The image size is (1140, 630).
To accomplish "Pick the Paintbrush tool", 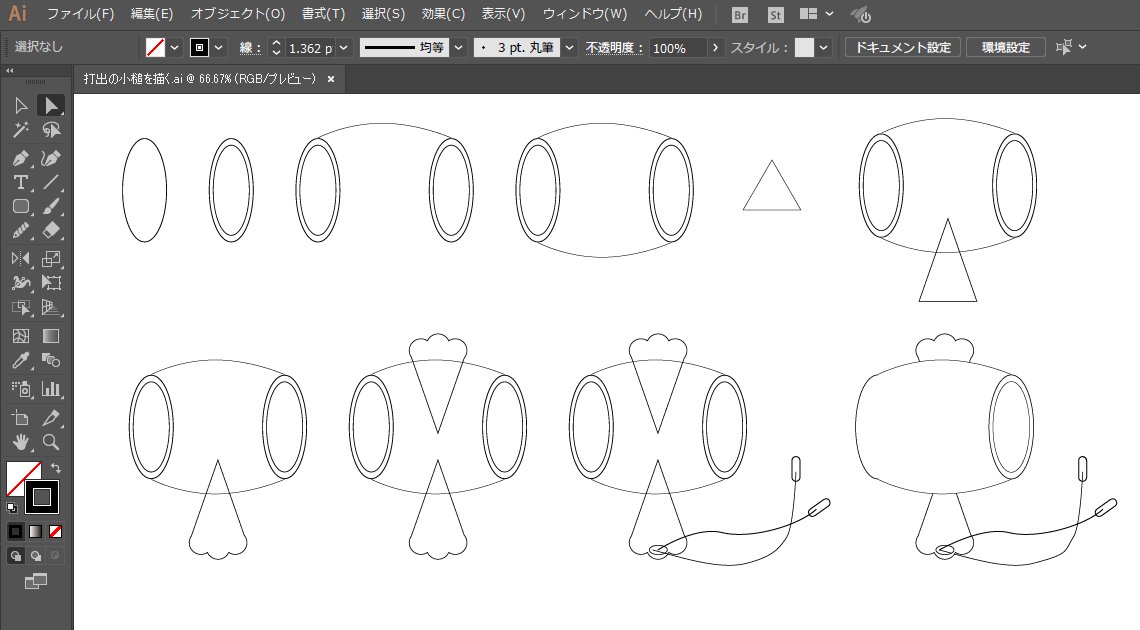I will pyautogui.click(x=50, y=206).
